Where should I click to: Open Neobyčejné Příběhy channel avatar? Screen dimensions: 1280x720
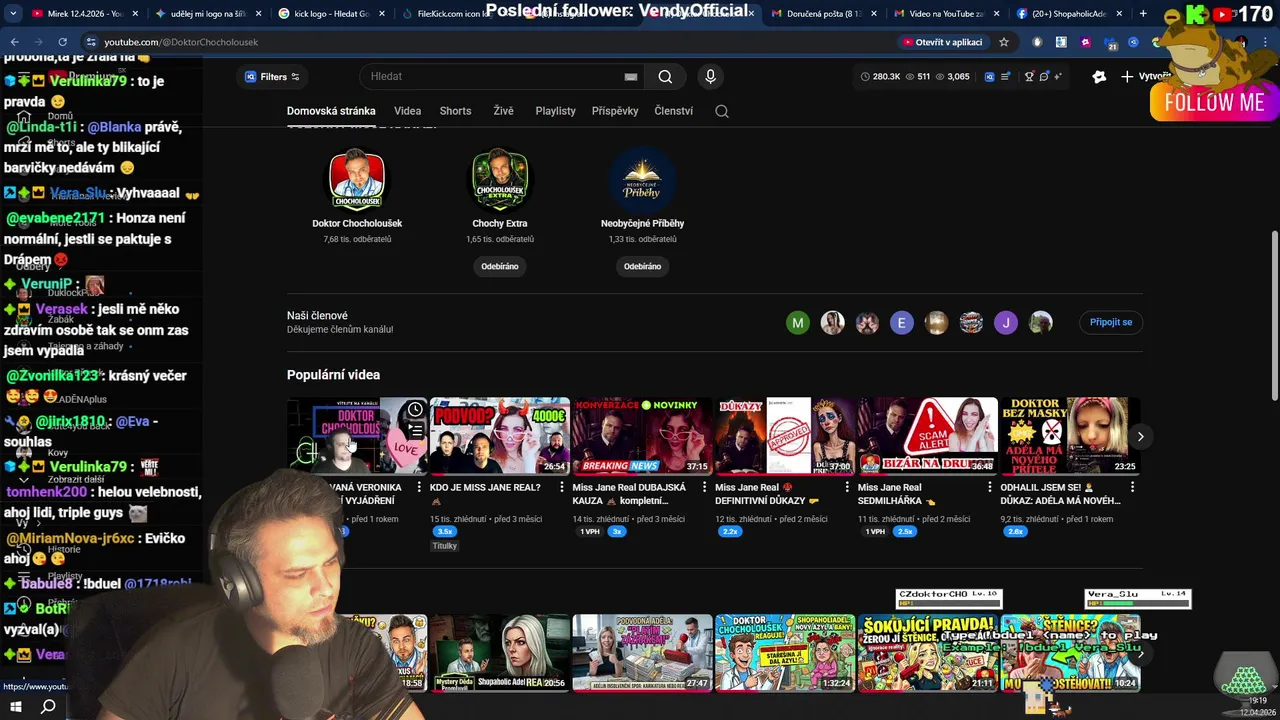point(642,179)
